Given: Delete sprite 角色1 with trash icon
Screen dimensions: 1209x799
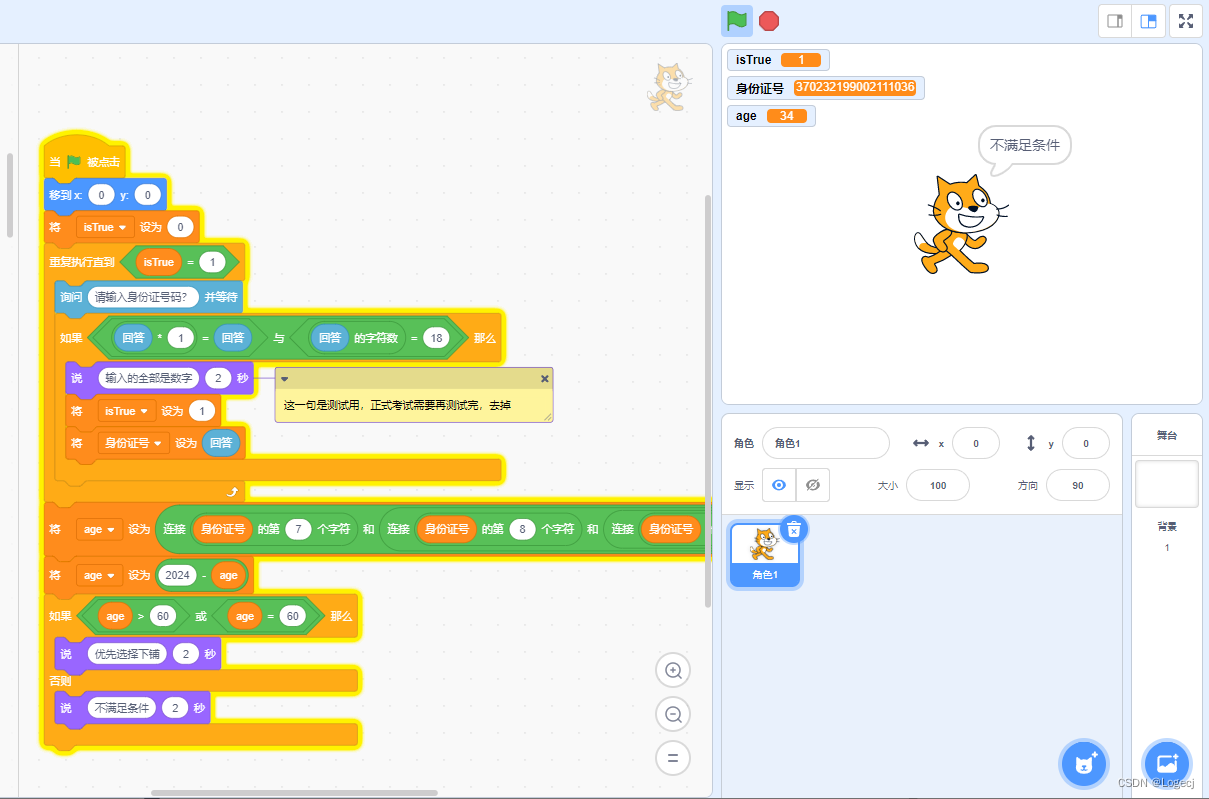Looking at the screenshot, I should tap(793, 529).
